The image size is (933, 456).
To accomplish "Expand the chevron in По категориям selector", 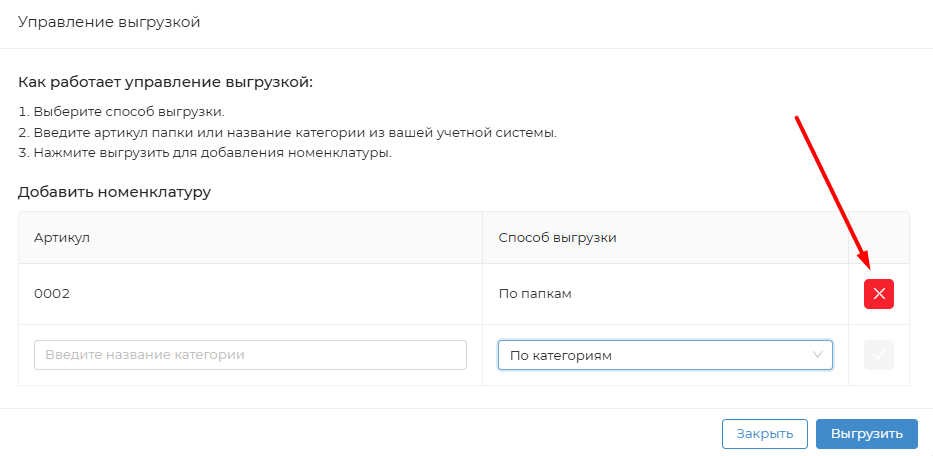I will click(x=818, y=355).
